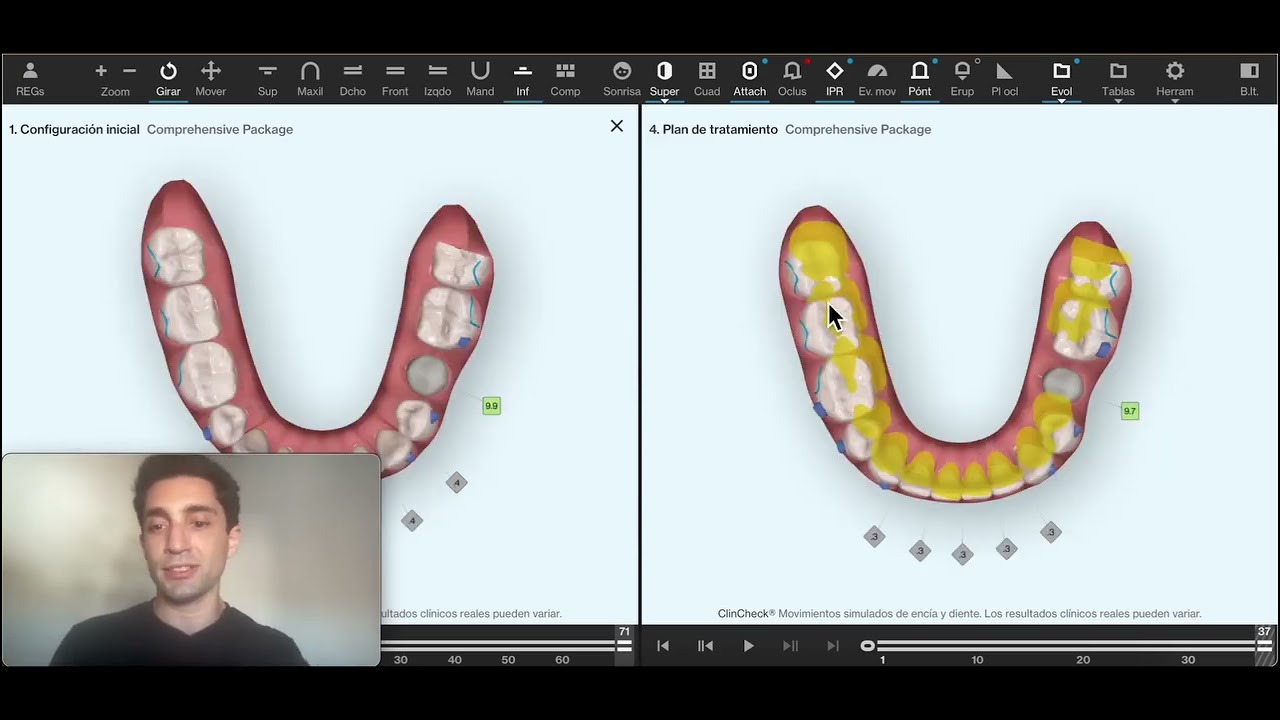
Task: Open the Evol dropdown
Action: (1061, 80)
